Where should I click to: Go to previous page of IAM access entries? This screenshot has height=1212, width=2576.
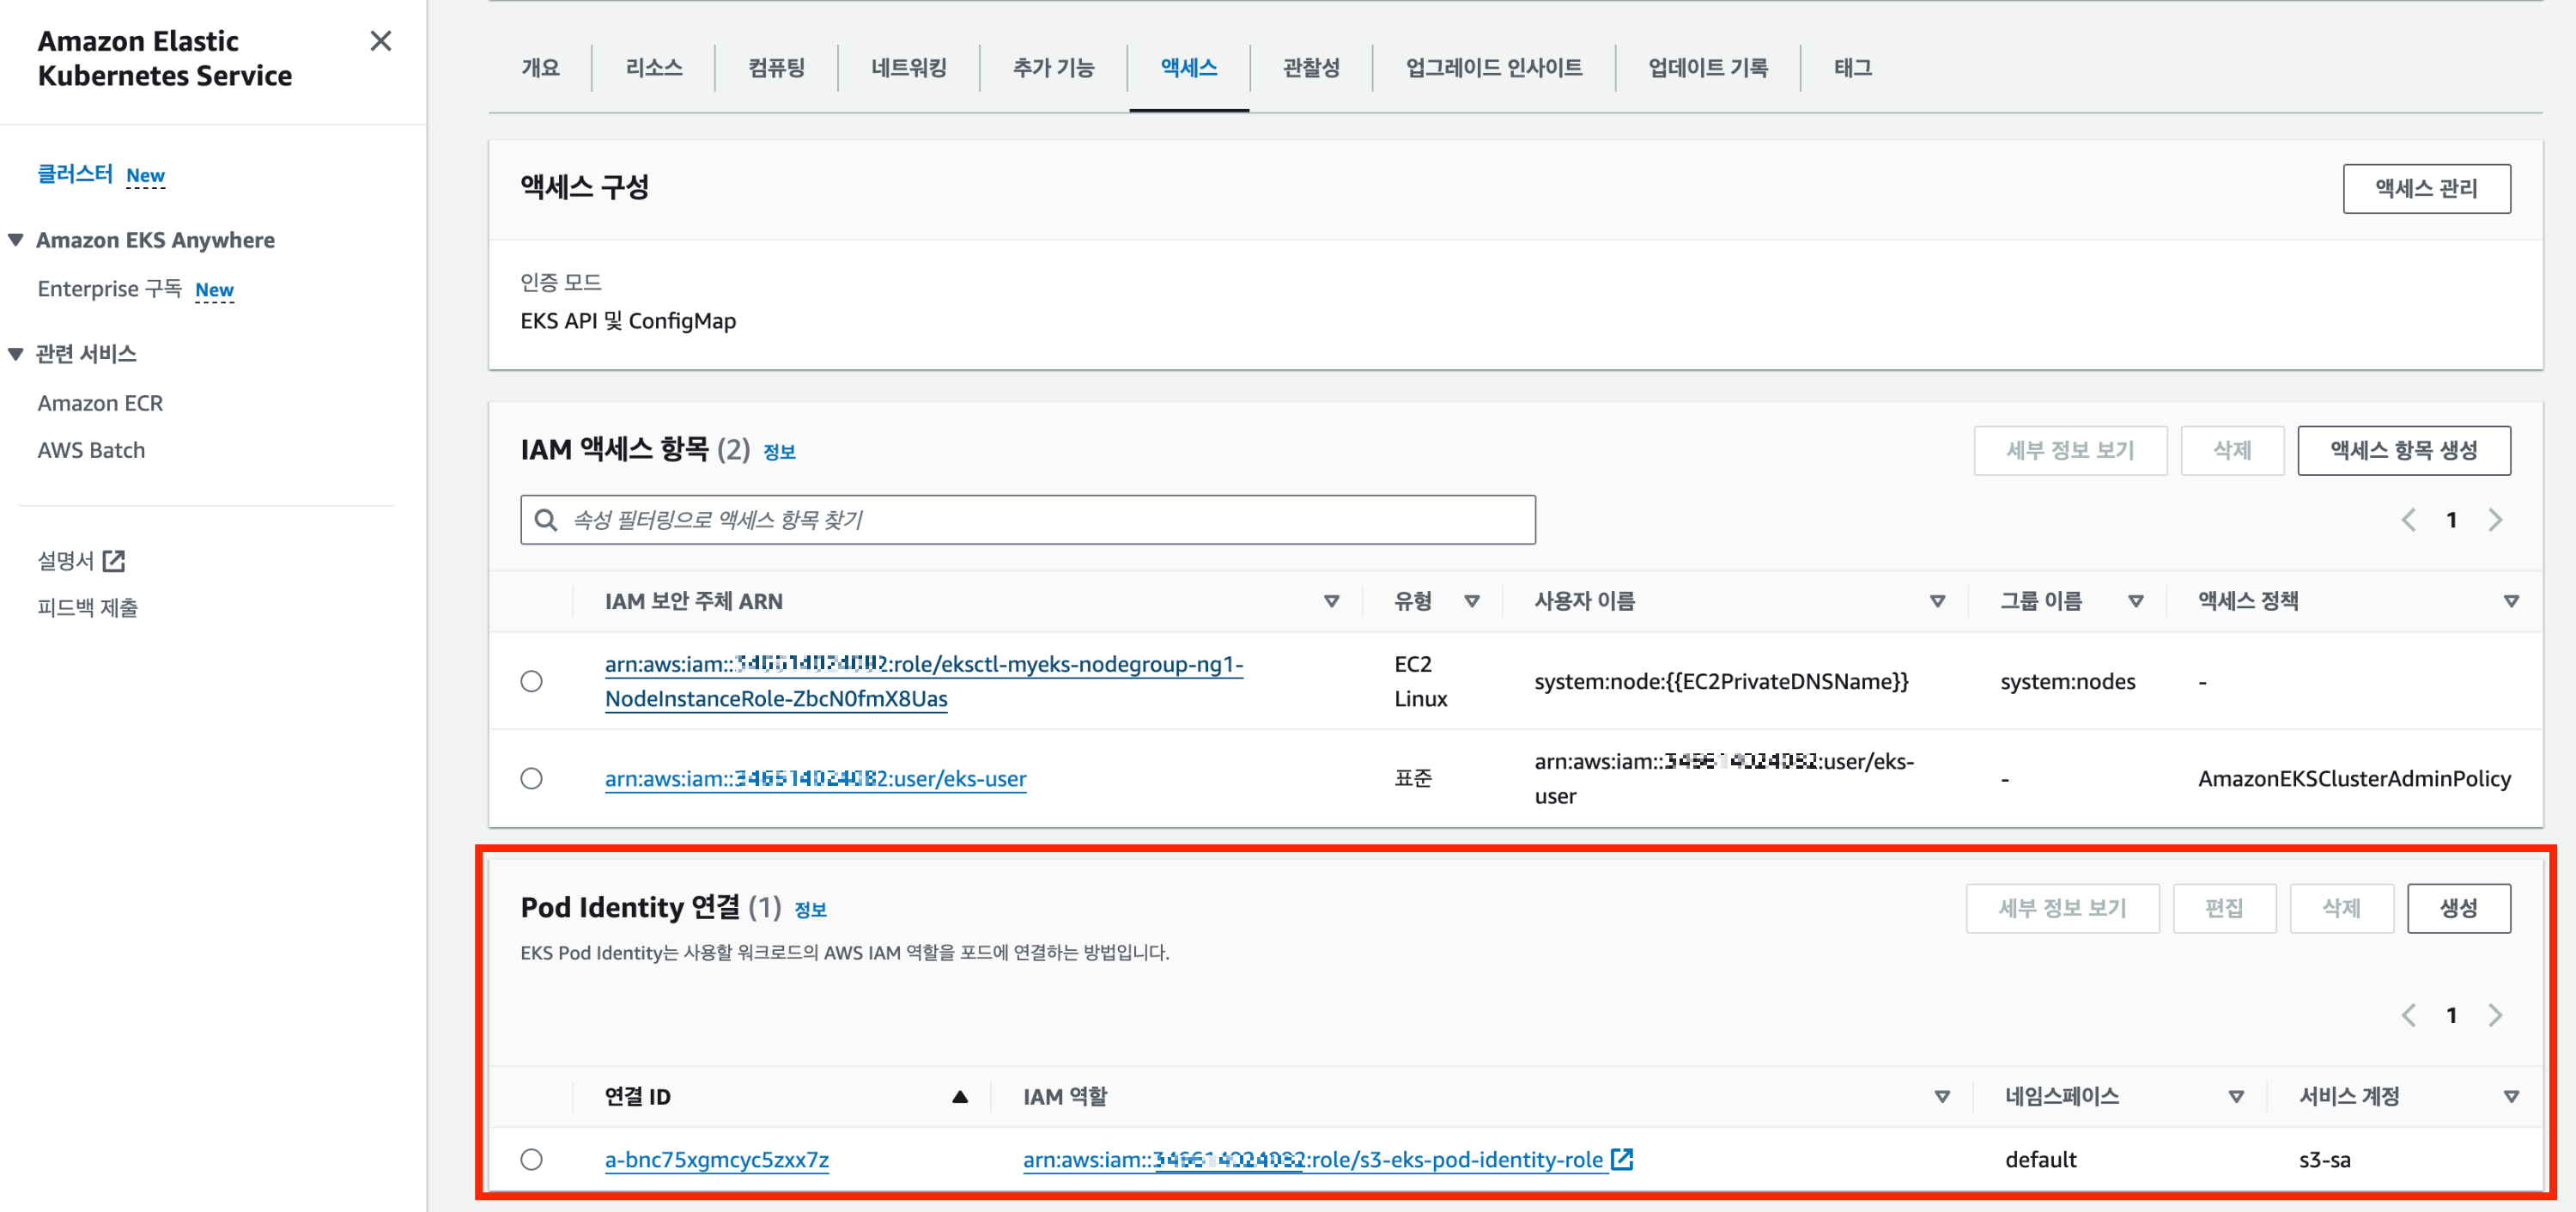[2408, 520]
